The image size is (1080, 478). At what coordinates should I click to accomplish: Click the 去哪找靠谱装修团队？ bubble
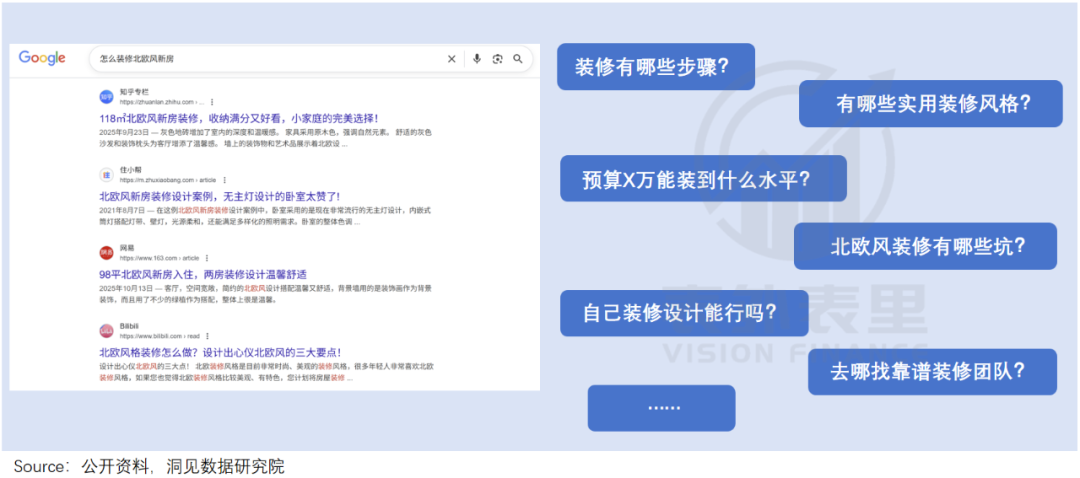[932, 372]
